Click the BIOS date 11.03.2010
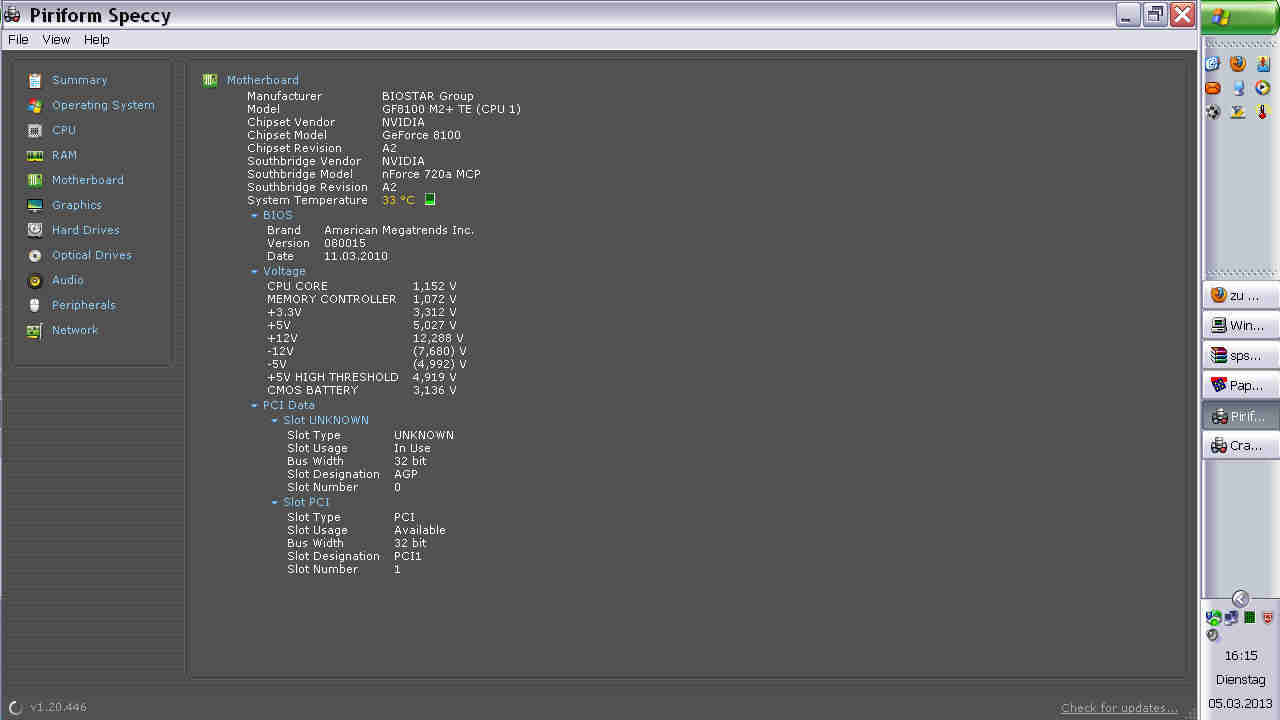Image resolution: width=1280 pixels, height=720 pixels. tap(355, 256)
